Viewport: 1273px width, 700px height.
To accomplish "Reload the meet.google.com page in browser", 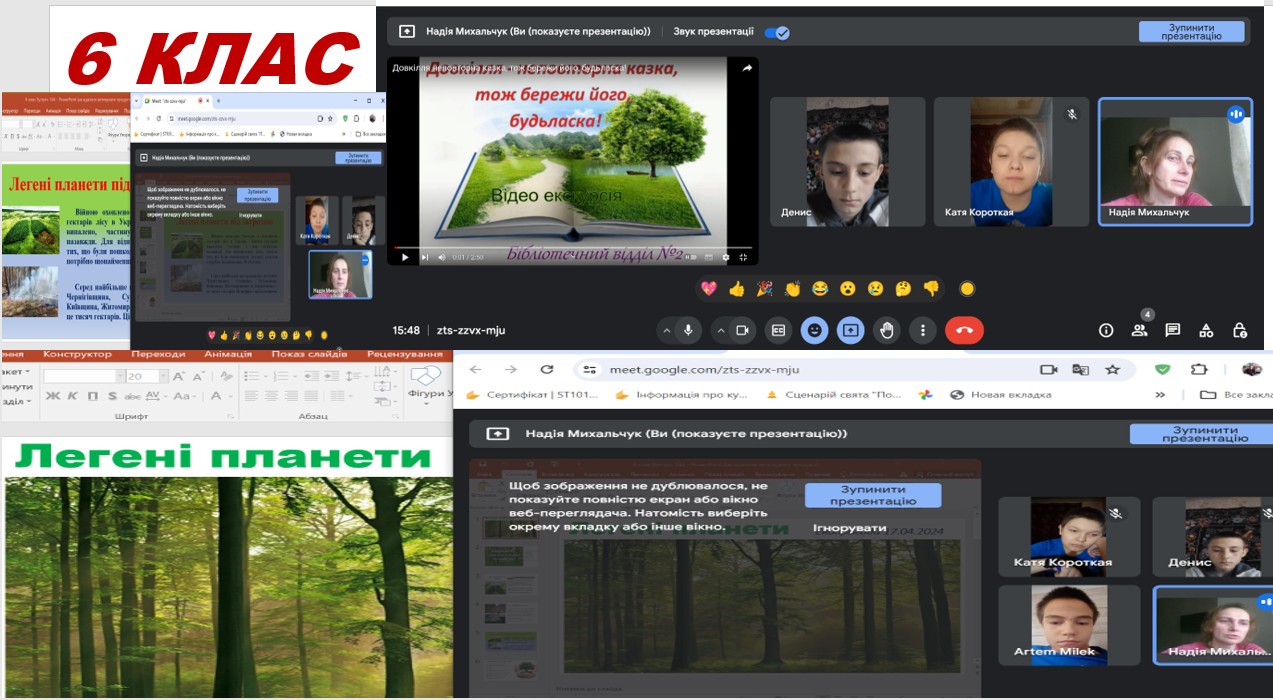I will point(546,369).
